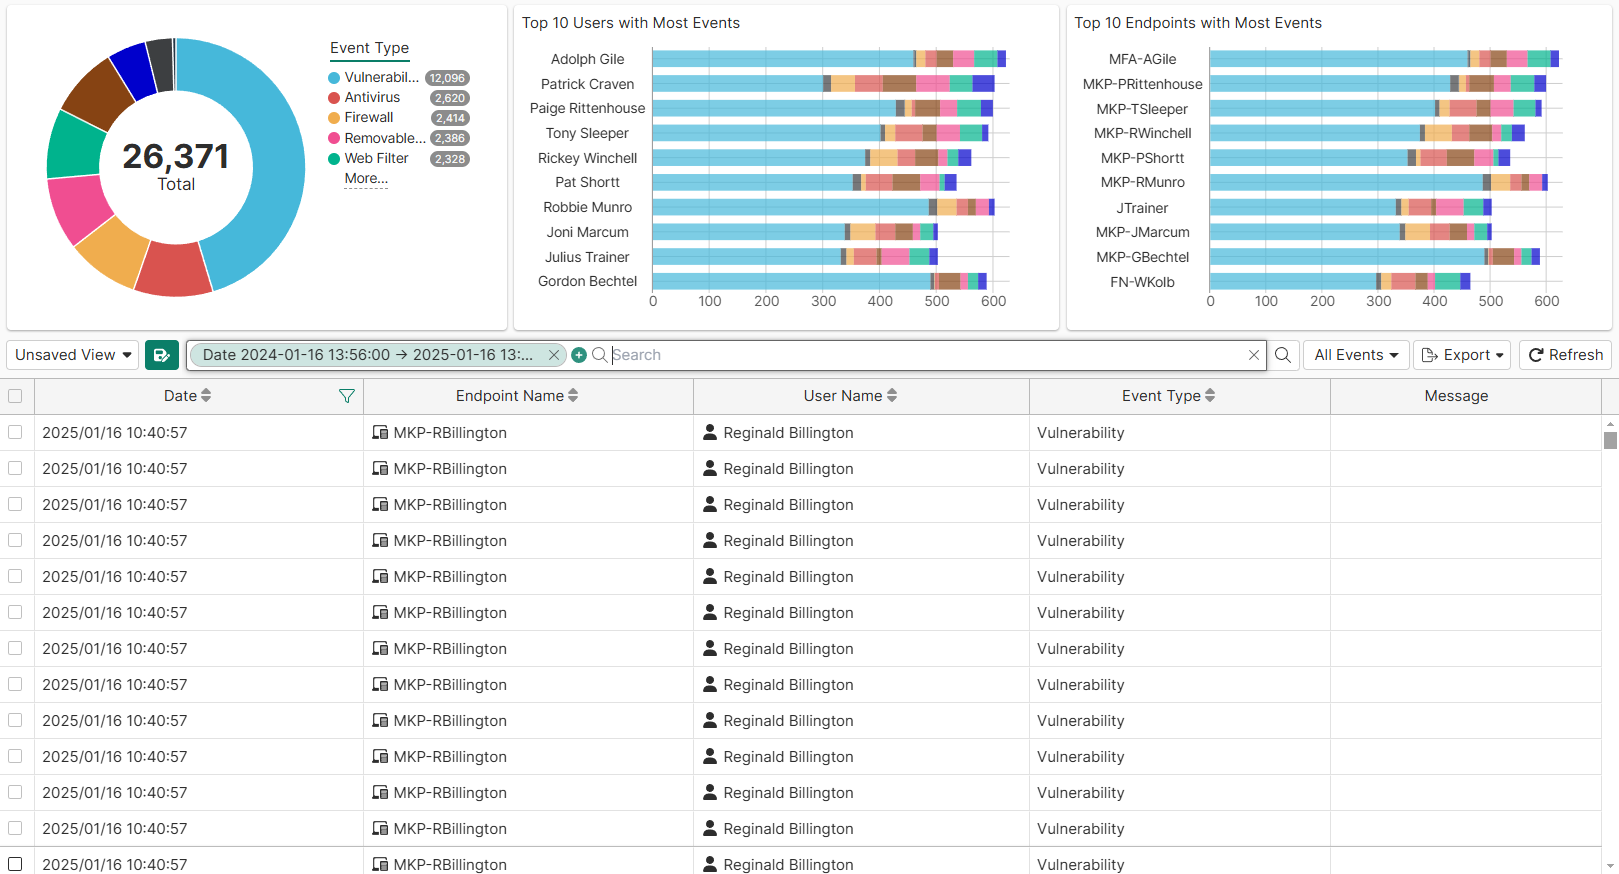Add a filter with the green plus icon
Viewport: 1619px width, 874px height.
click(x=579, y=355)
